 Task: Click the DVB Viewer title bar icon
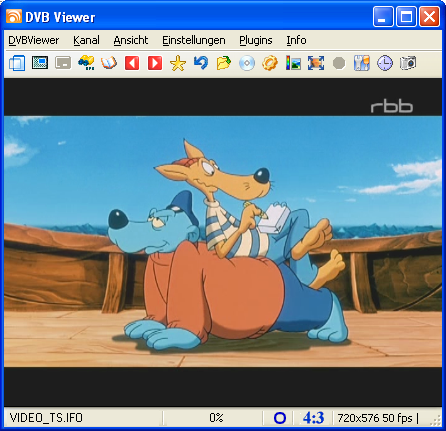14,16
